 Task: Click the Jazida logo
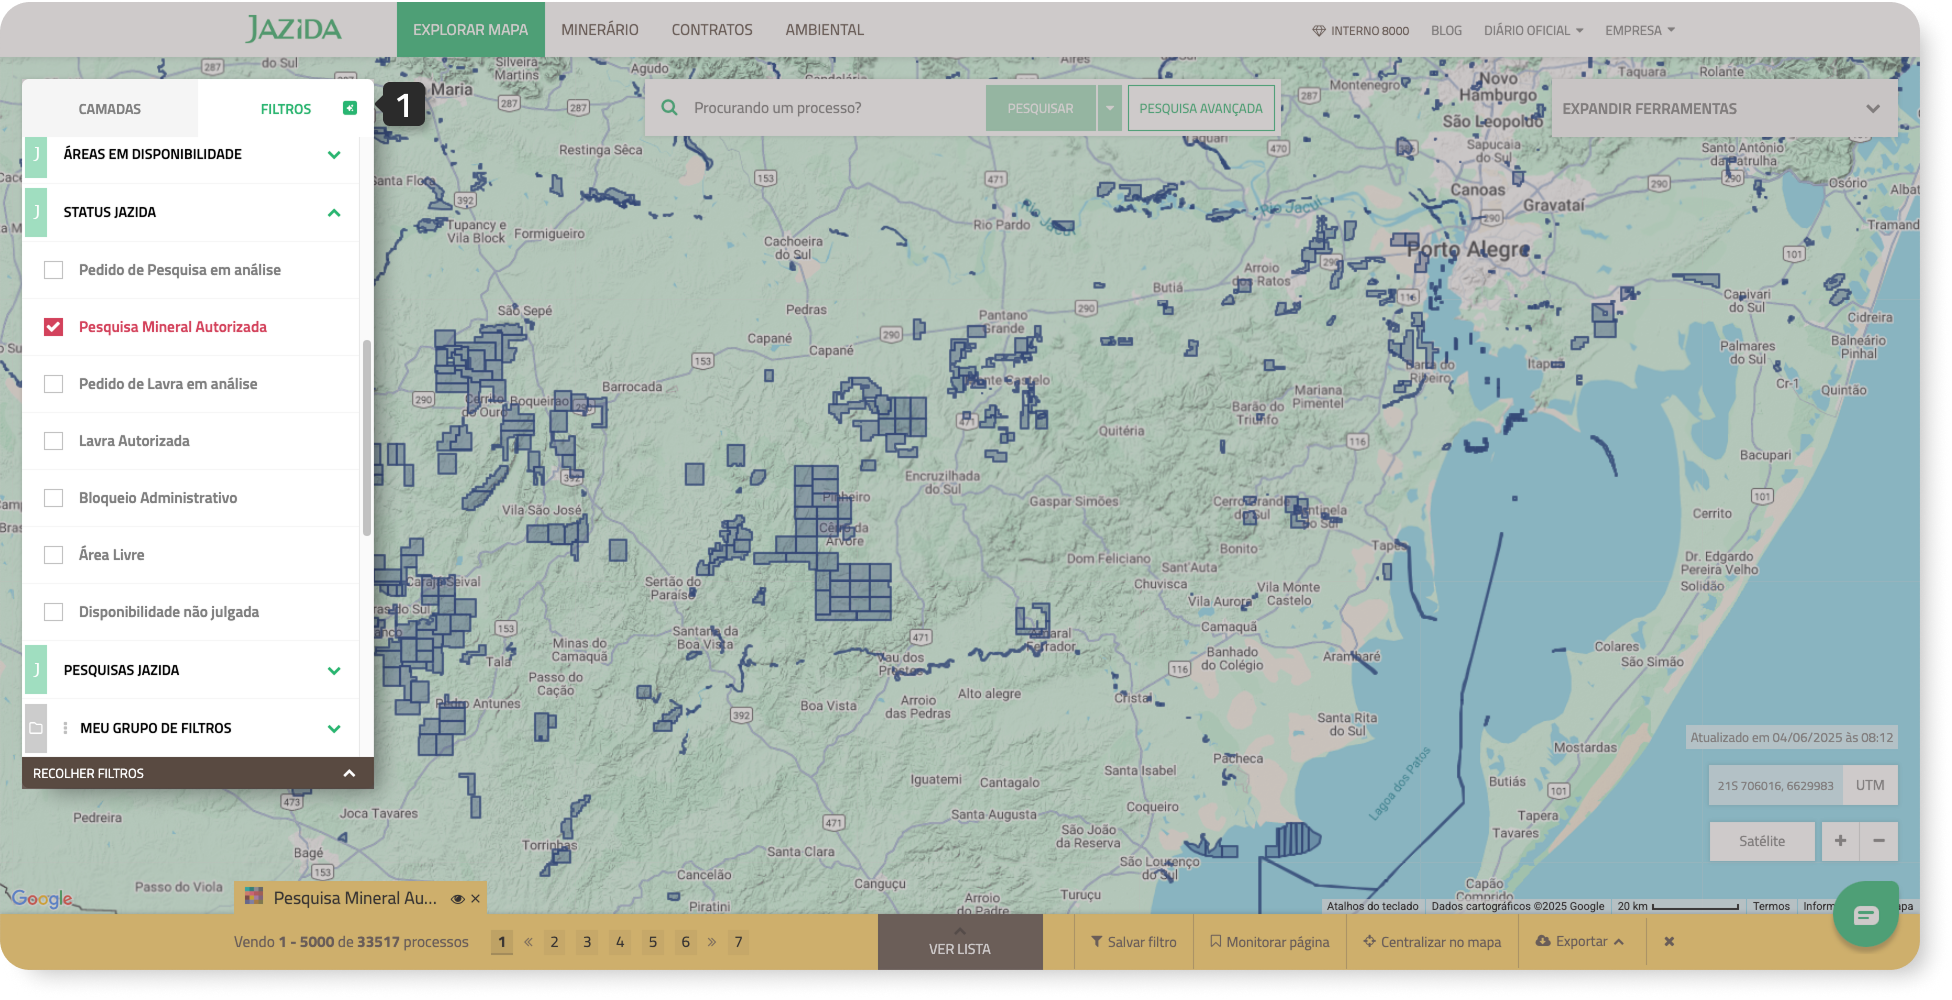click(x=294, y=29)
